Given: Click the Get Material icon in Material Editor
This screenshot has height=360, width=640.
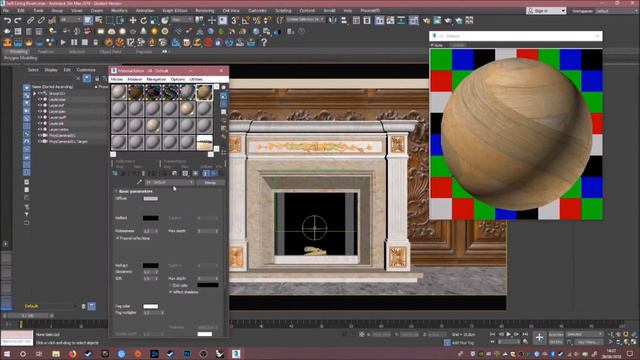Looking at the screenshot, I should pyautogui.click(x=115, y=173).
